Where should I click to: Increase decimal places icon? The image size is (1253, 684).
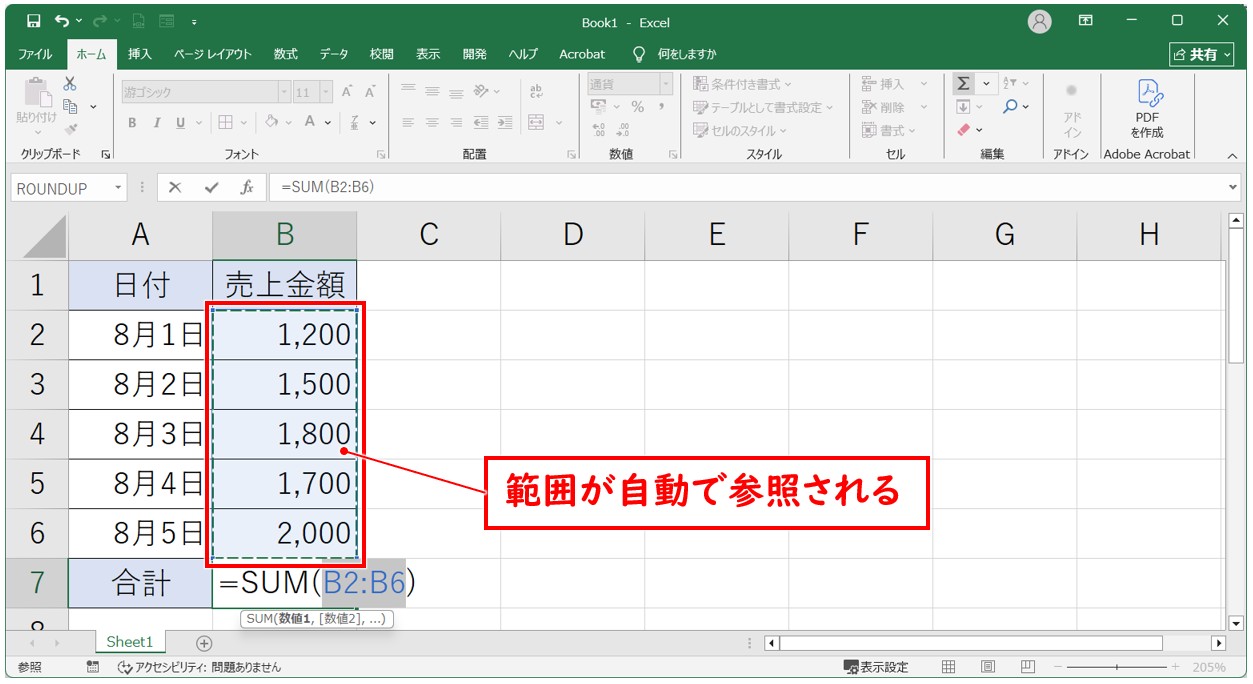[599, 130]
